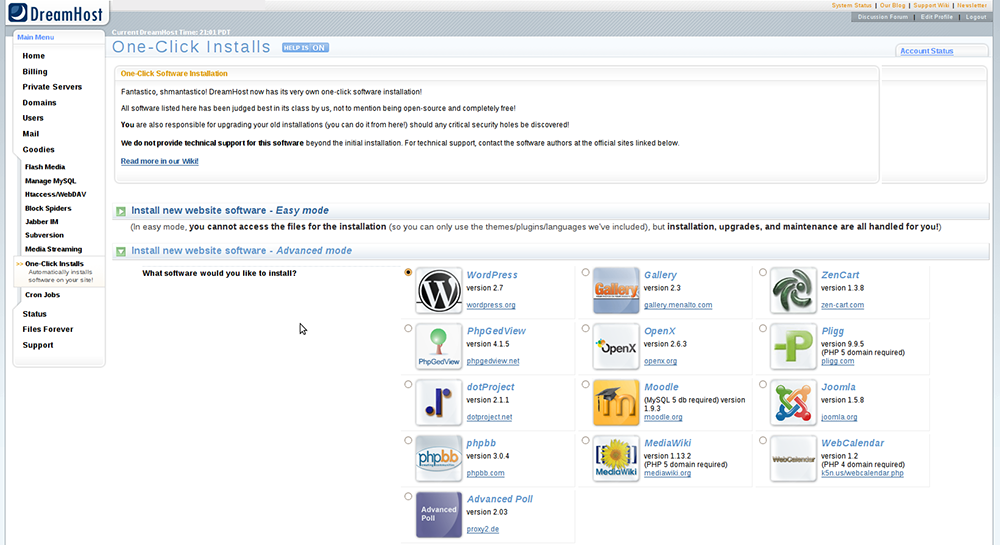1000x545 pixels.
Task: Open Private Servers in main menu
Action: click(x=52, y=87)
